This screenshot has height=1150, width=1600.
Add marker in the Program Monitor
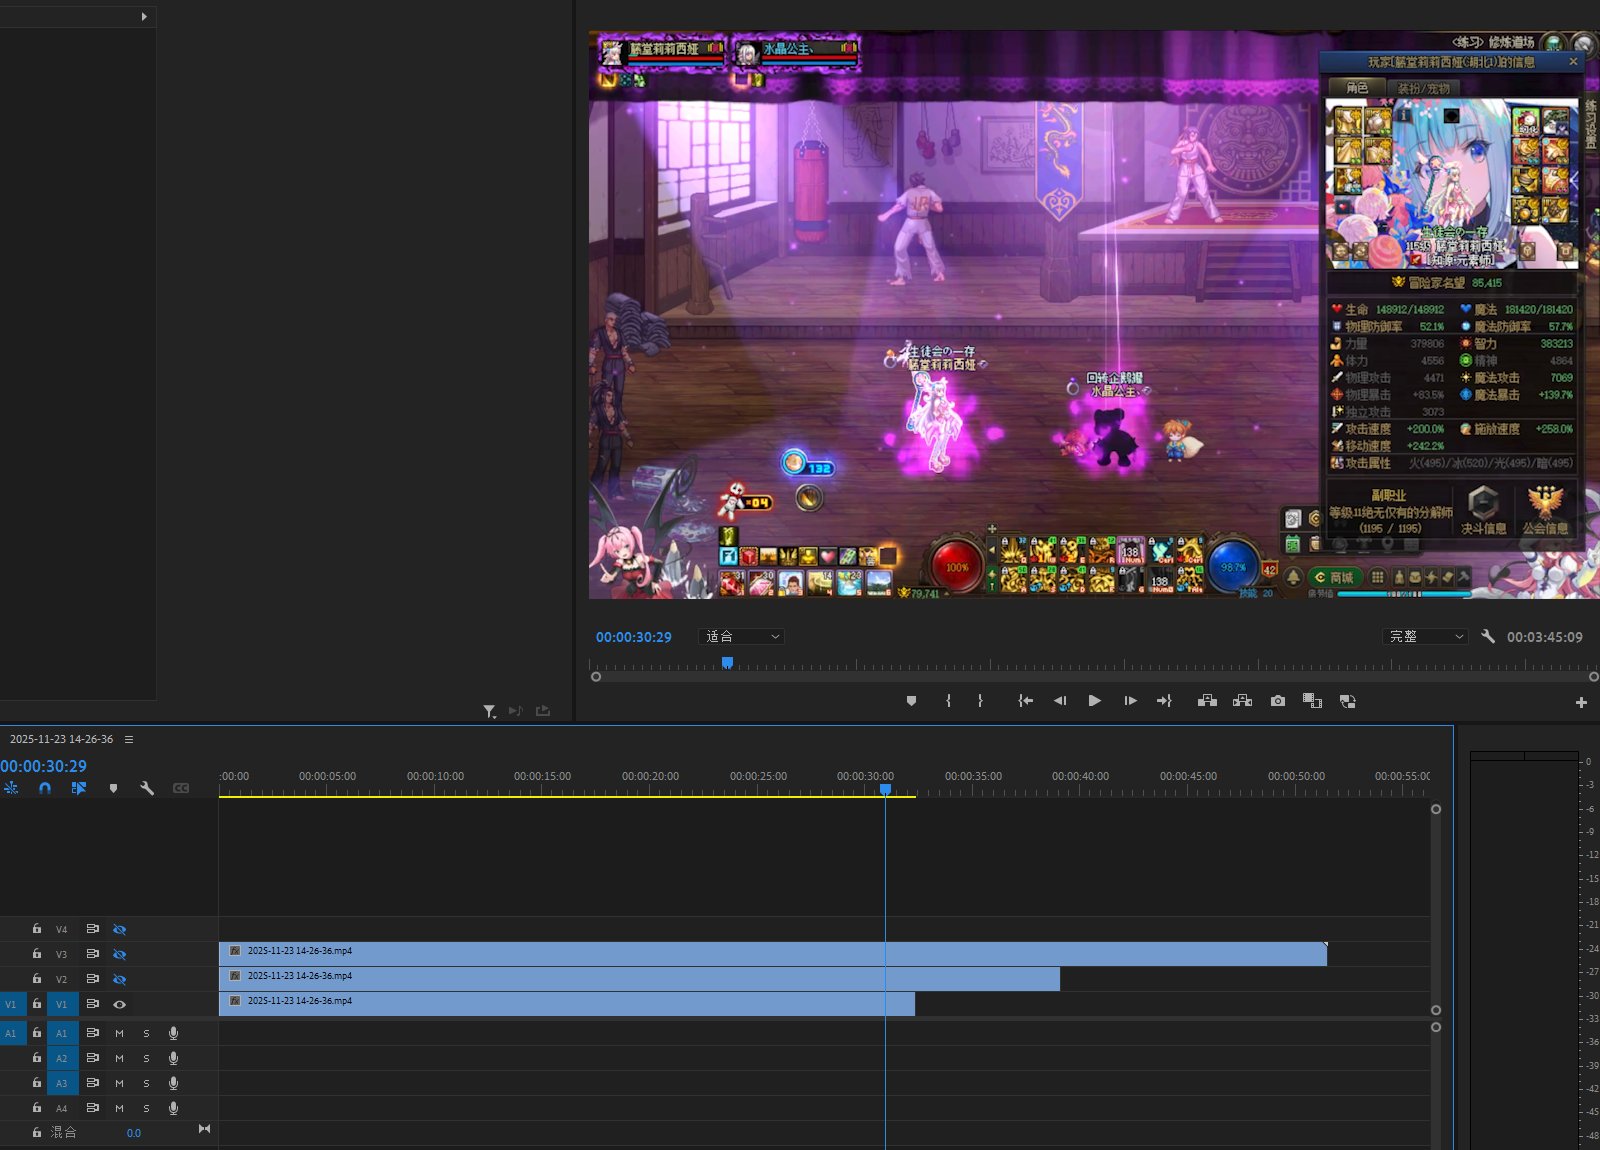click(x=911, y=701)
